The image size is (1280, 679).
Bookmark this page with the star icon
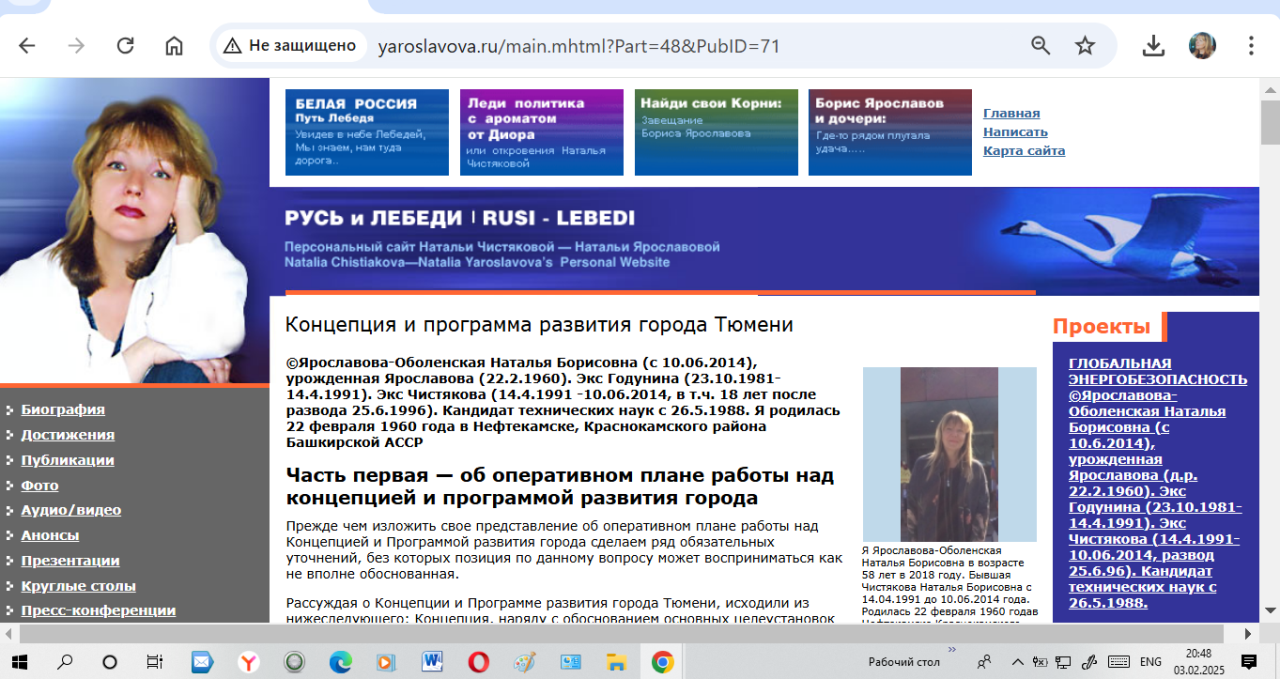pyautogui.click(x=1085, y=46)
